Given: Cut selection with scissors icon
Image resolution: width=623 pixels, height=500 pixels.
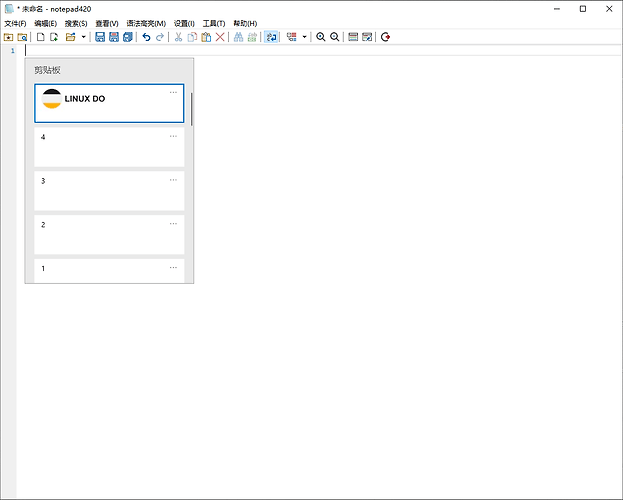Looking at the screenshot, I should point(178,37).
